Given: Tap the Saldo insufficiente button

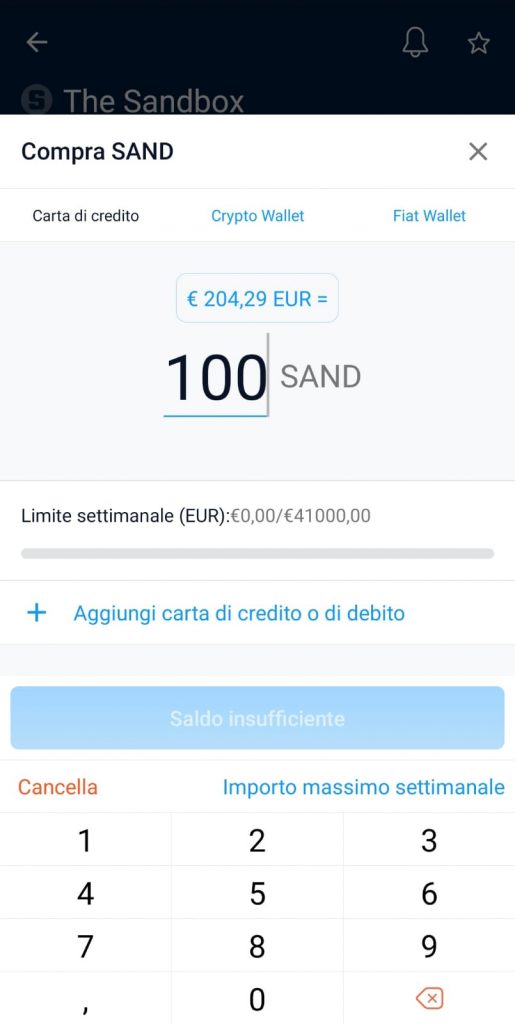Looking at the screenshot, I should 257,718.
